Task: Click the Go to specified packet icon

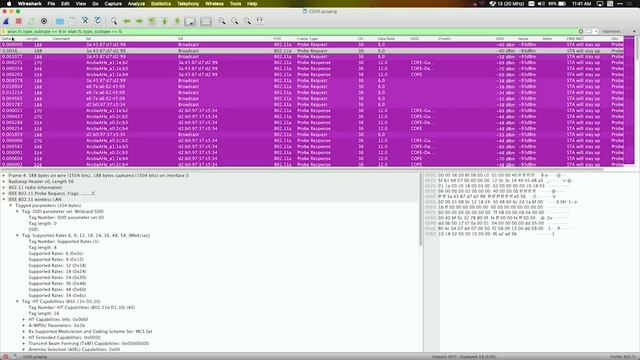Action: point(152,21)
